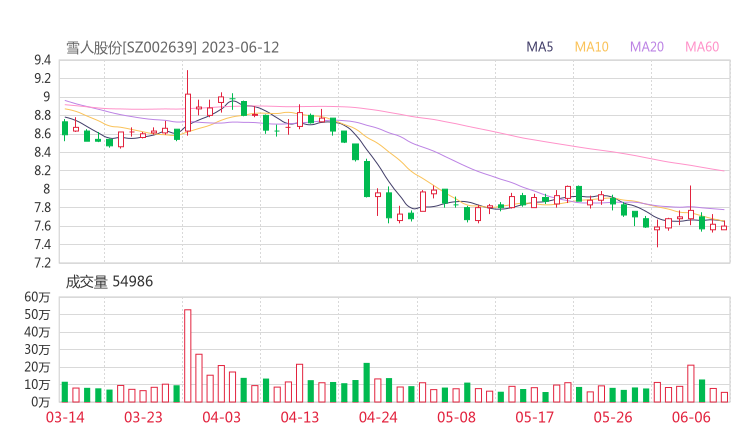Click the 30万 volume axis label
The width and height of the screenshot is (740, 440).
pos(37,349)
